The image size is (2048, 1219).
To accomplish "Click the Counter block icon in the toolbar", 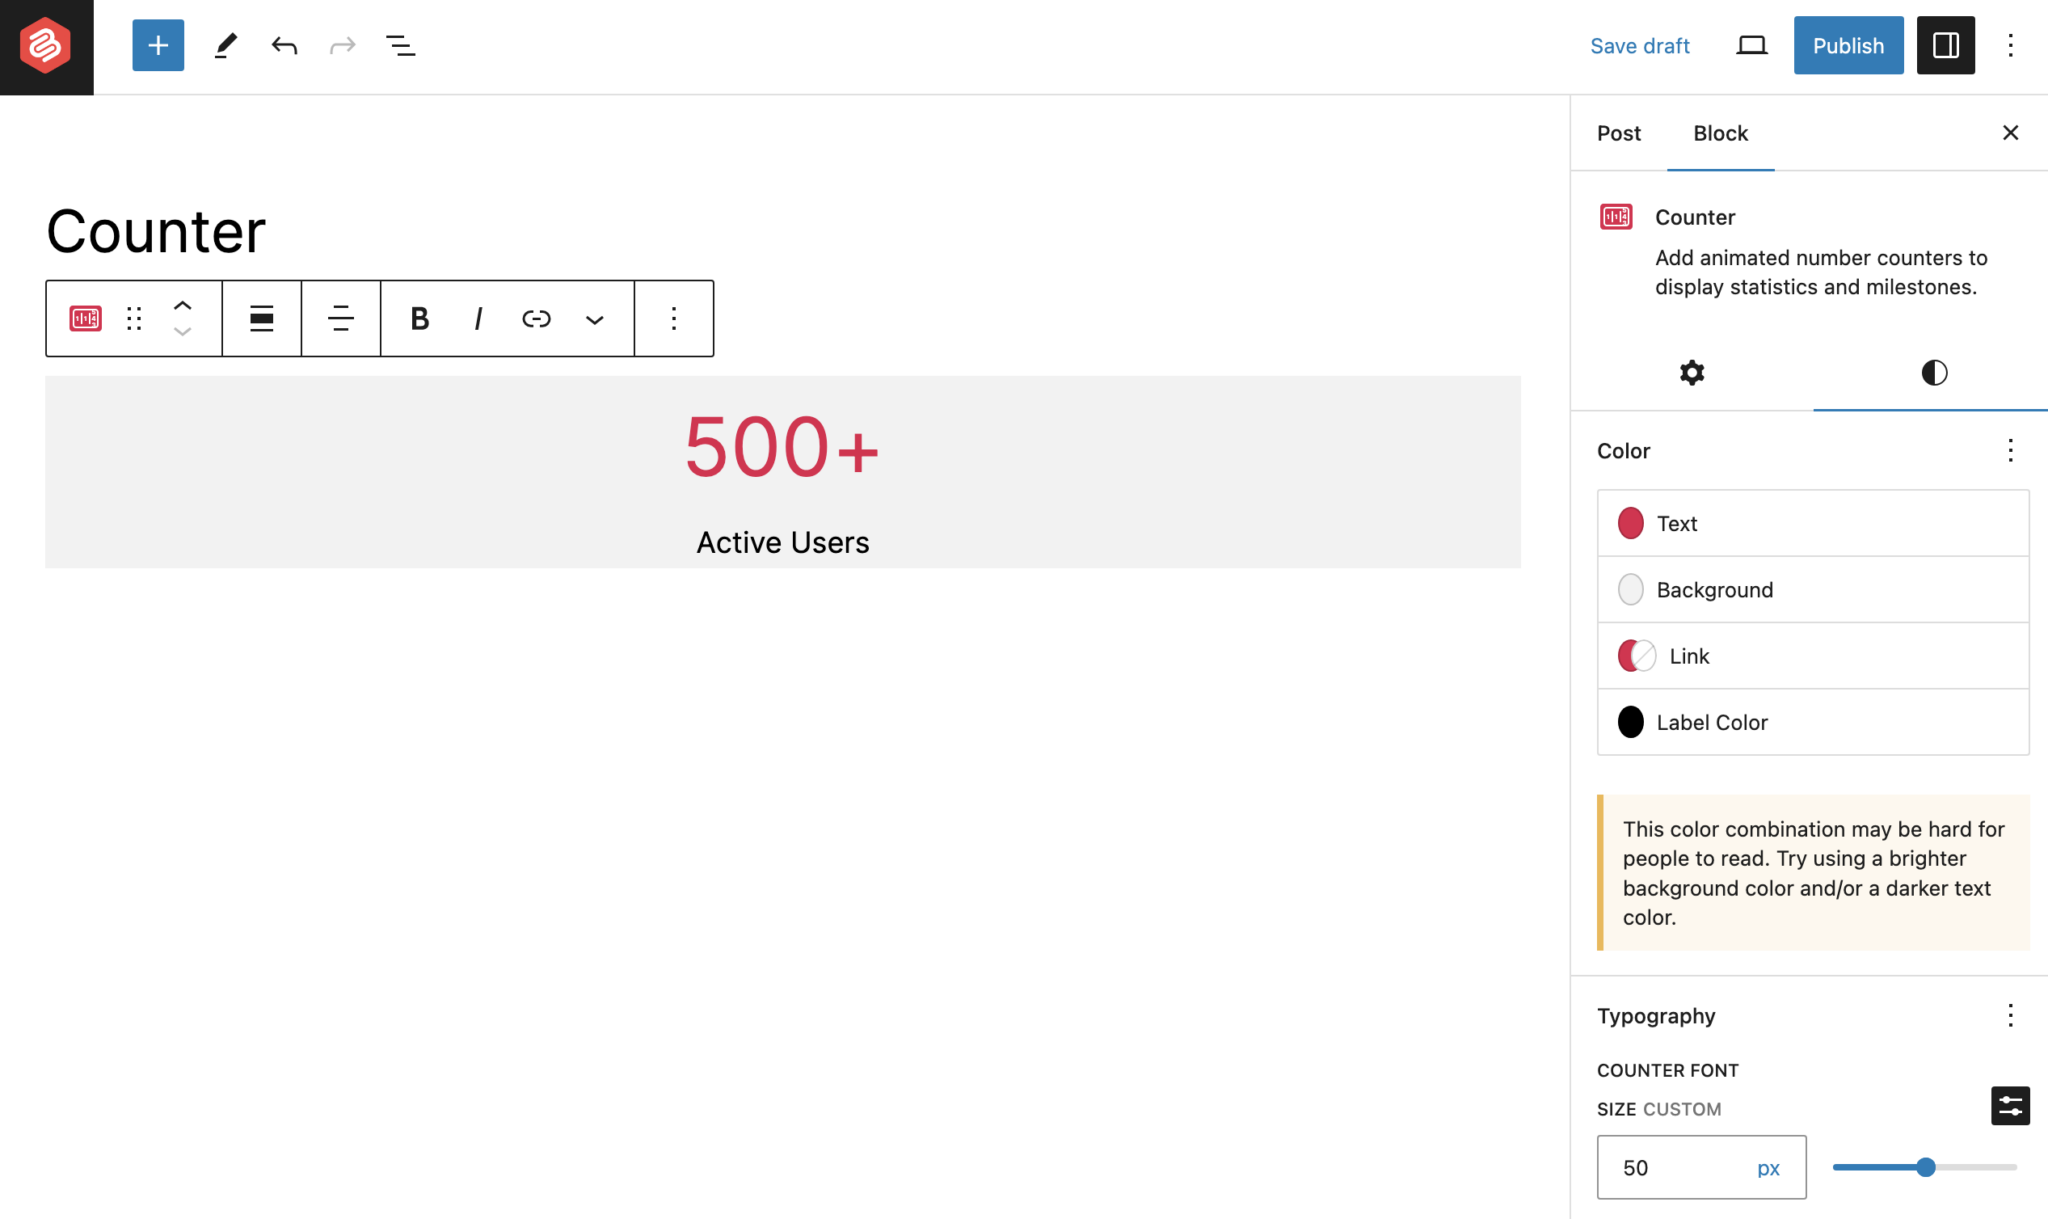I will click(84, 318).
